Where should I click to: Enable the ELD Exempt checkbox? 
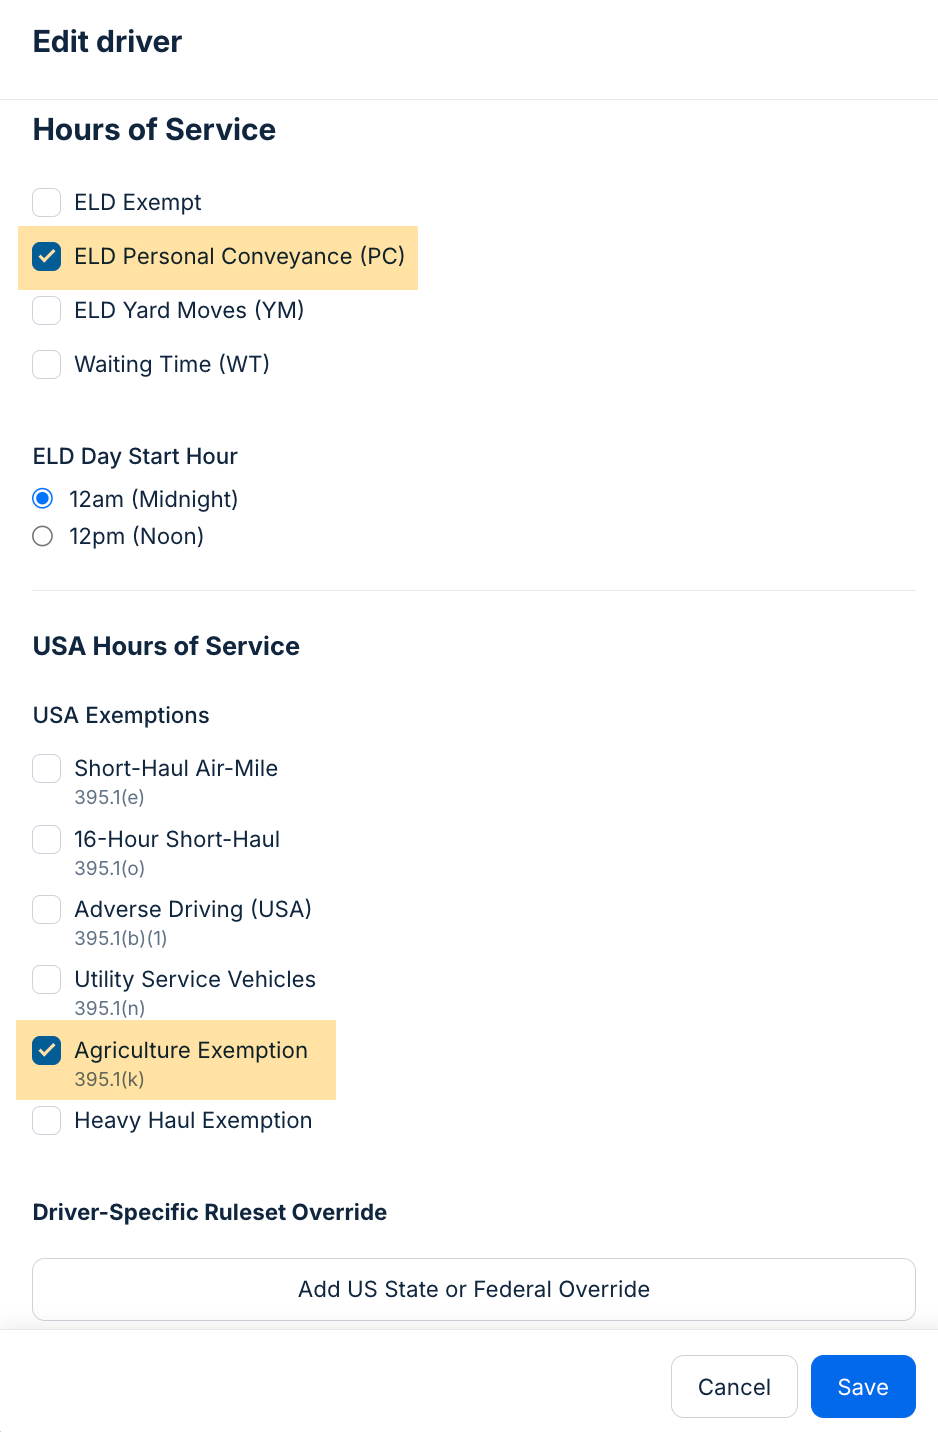coord(47,202)
